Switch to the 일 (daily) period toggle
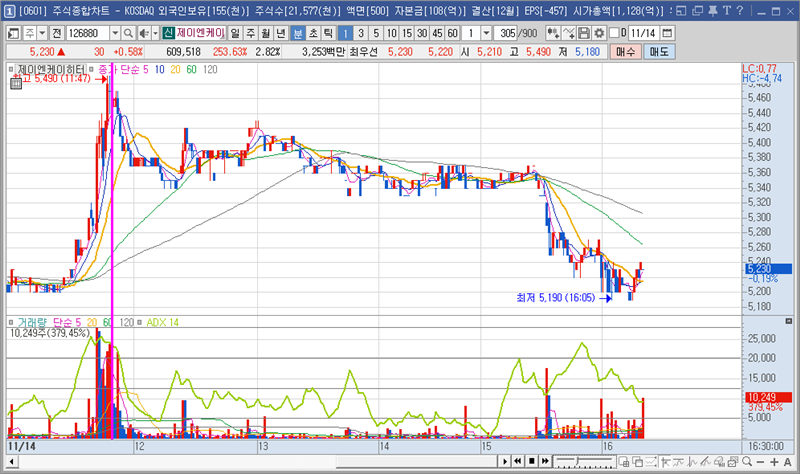Screen dimensions: 800x474 coord(234,33)
